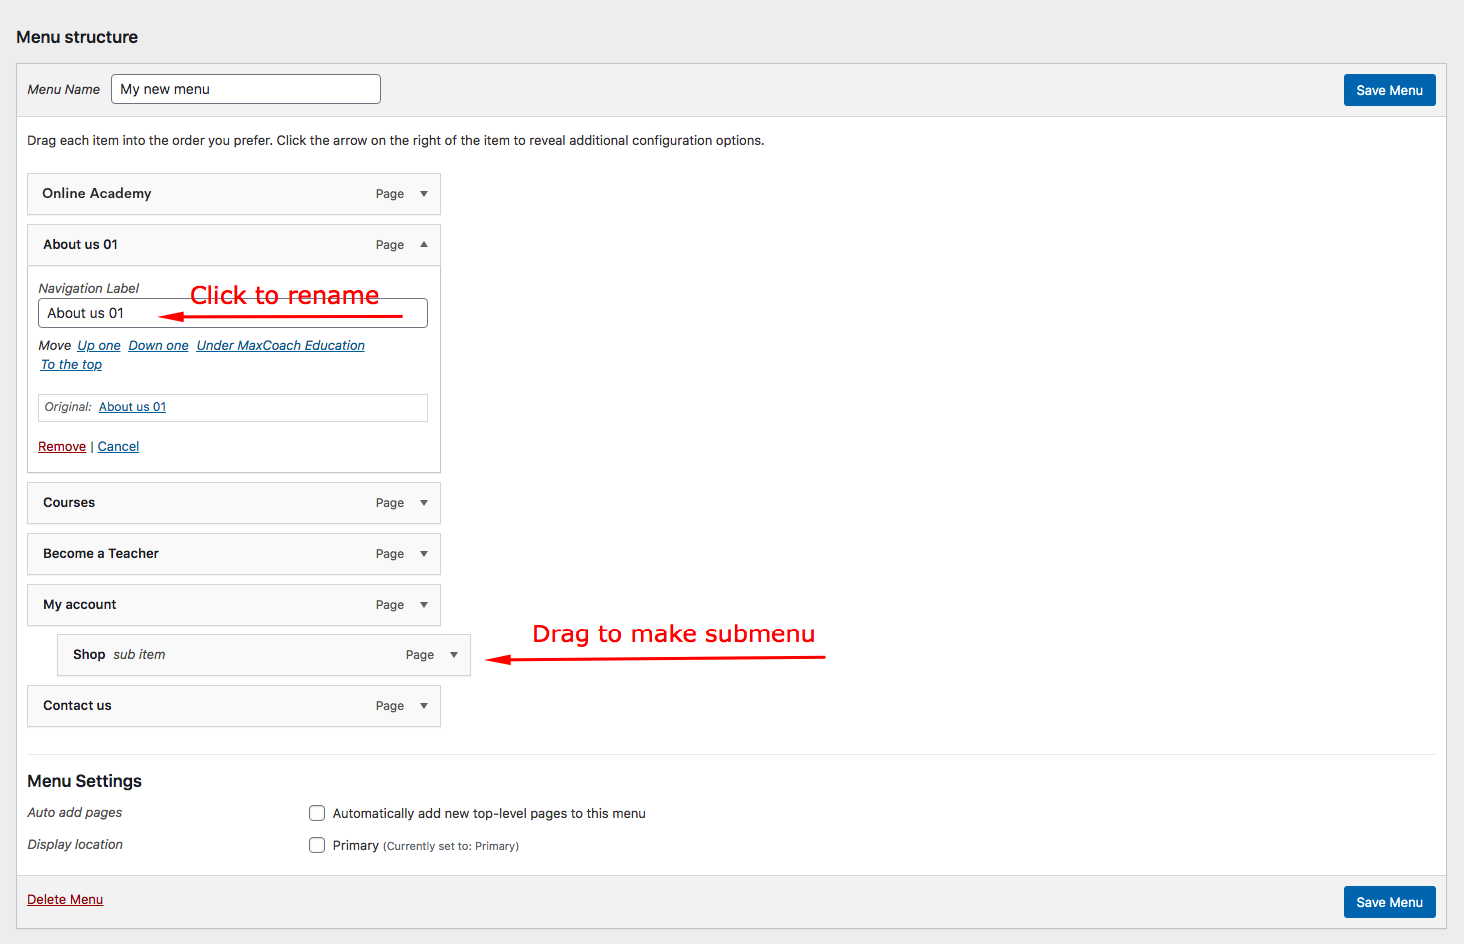Screen dimensions: 1464x944
Task: Expand the Courses menu item arrow
Action: coord(424,503)
